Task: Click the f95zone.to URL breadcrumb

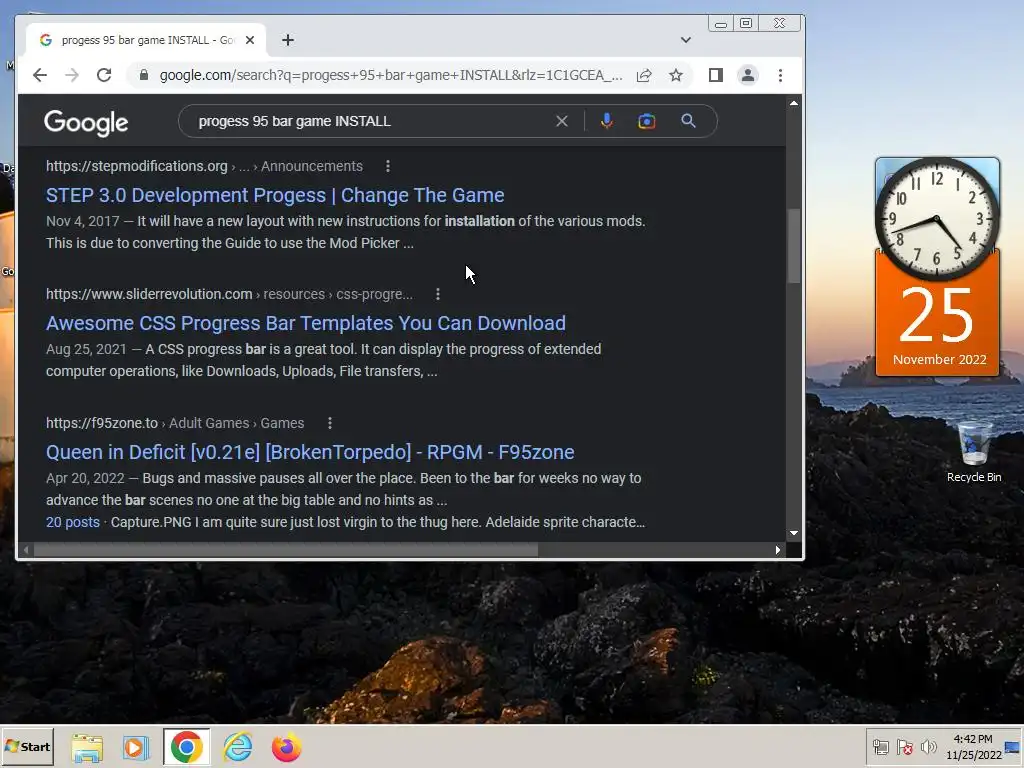Action: [x=175, y=423]
